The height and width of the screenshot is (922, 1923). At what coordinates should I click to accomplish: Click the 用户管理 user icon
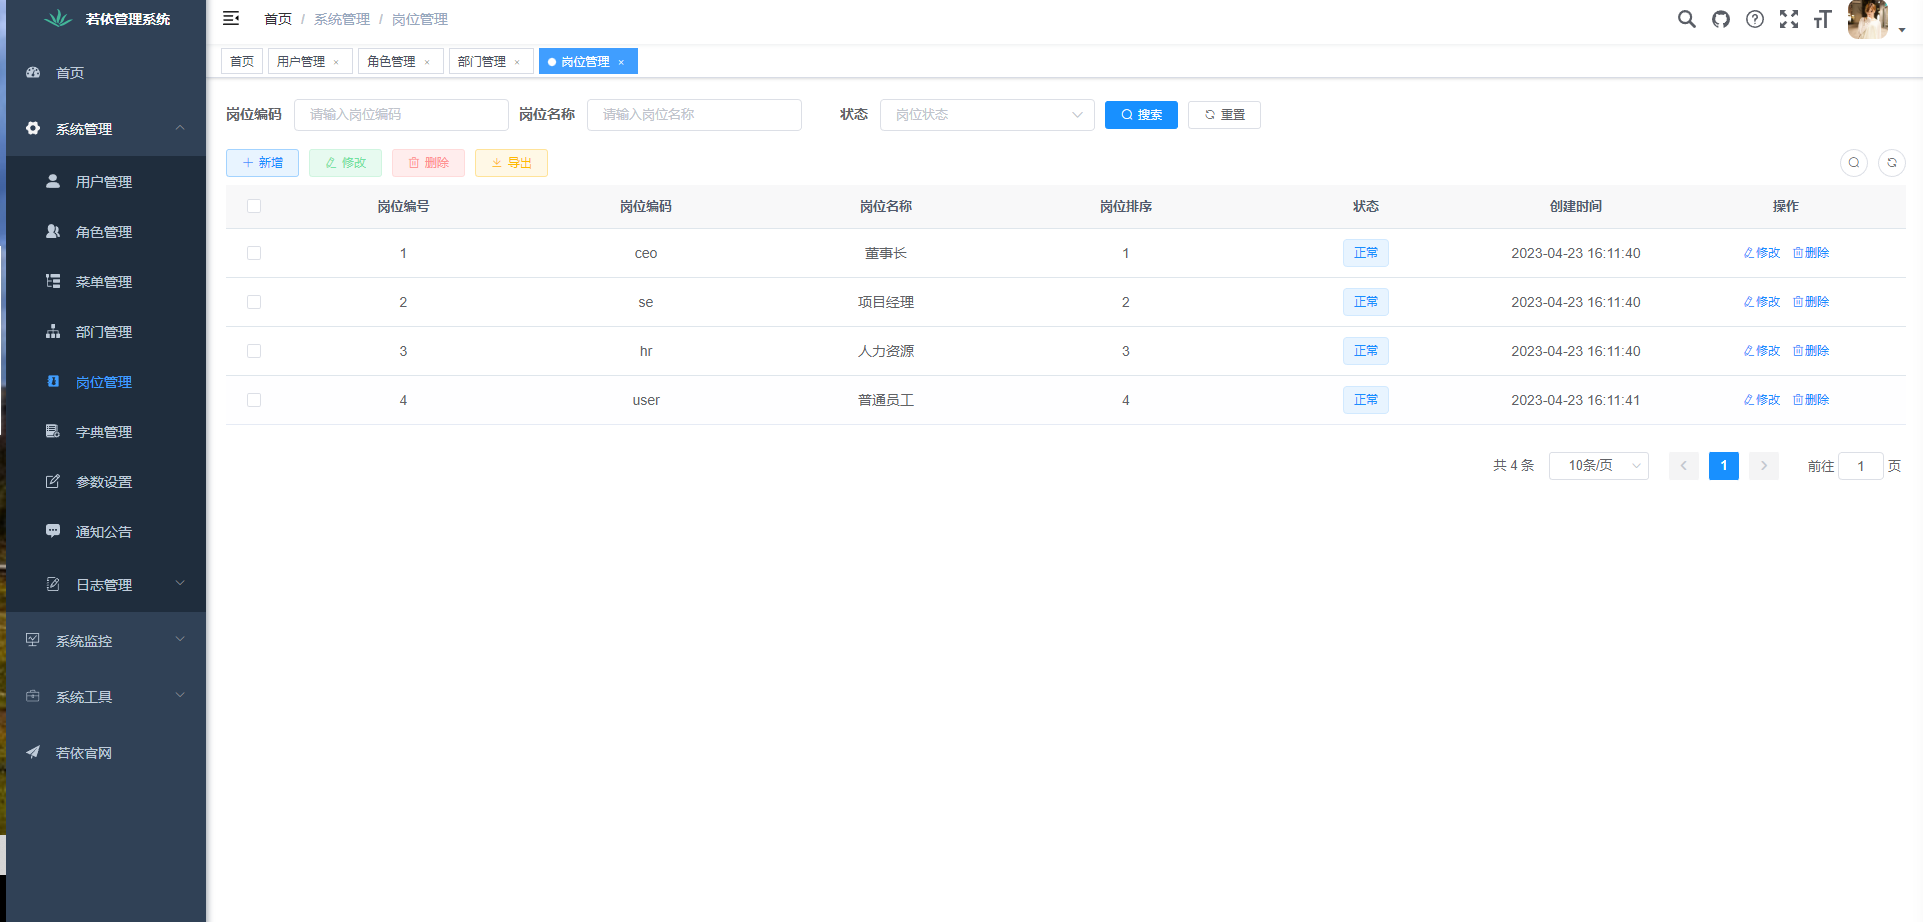click(53, 181)
